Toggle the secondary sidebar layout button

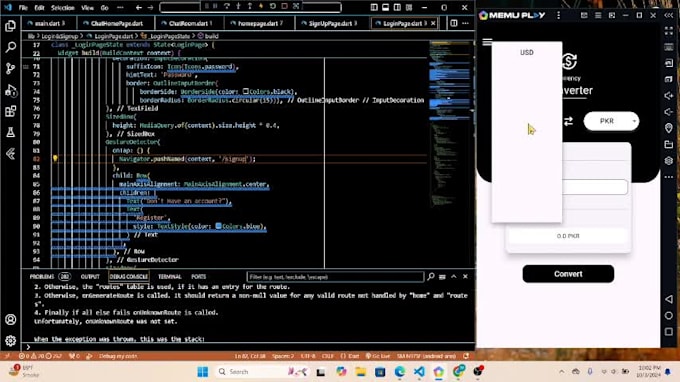tap(397, 7)
